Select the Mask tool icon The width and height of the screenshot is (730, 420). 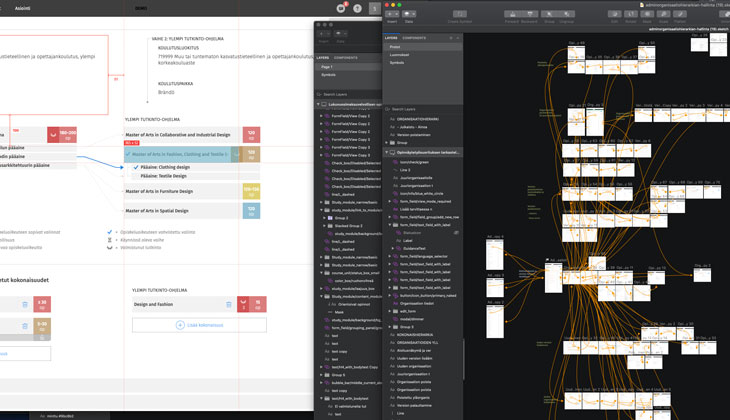647,14
